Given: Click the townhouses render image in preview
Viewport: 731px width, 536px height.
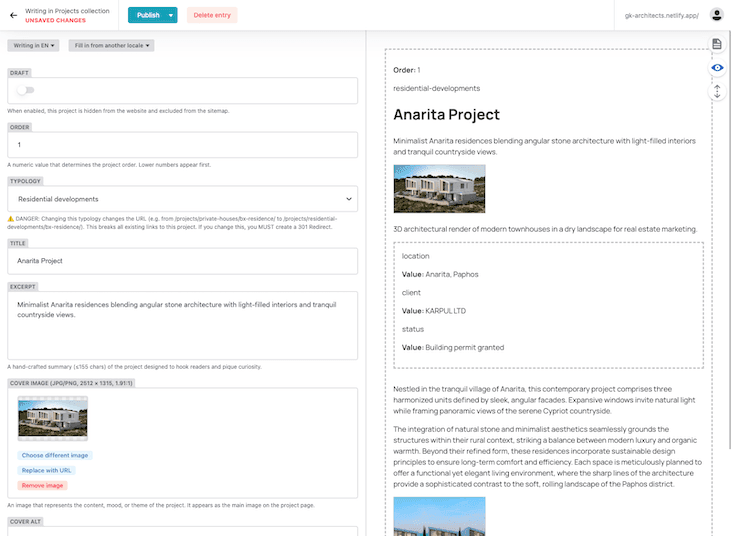Looking at the screenshot, I should [439, 189].
